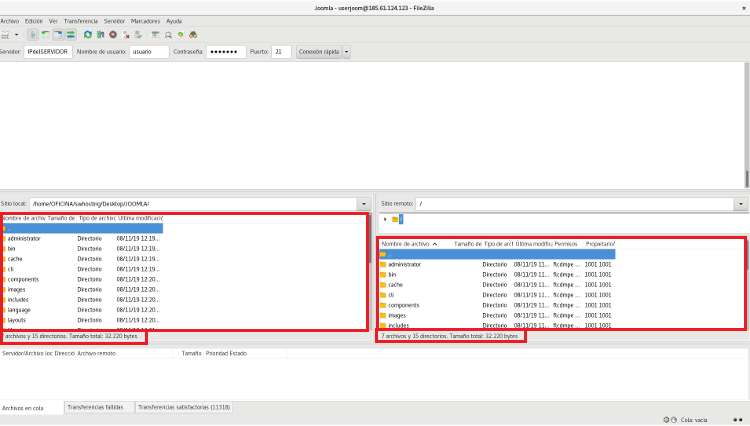Search remote files with the binoculars icon
750x426 pixels.
(x=193, y=35)
